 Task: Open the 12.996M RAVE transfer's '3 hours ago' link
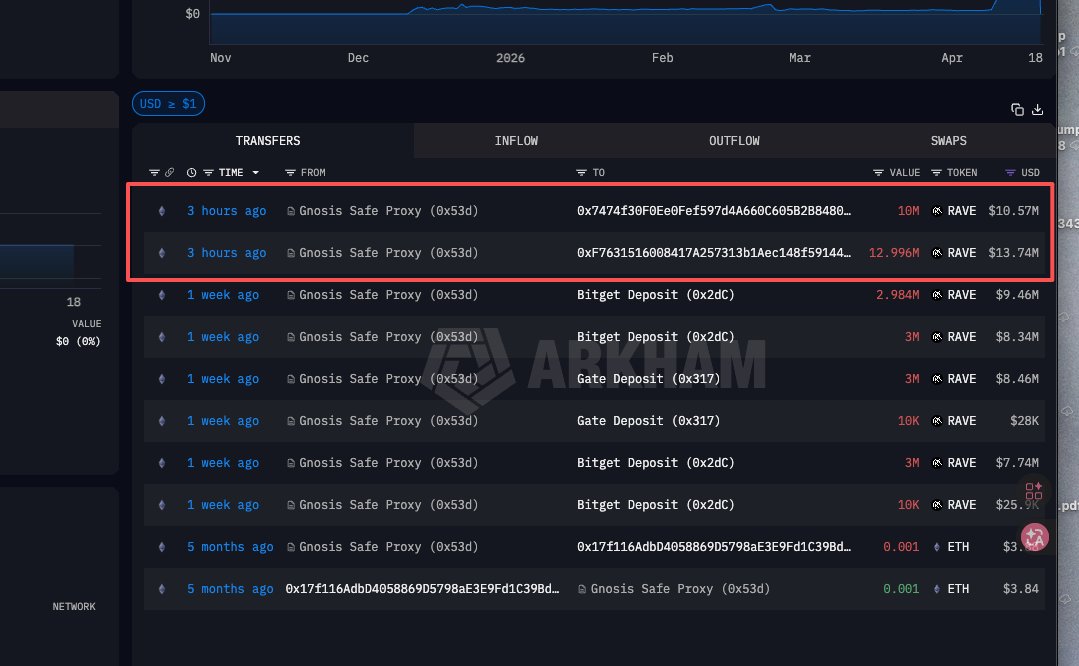pyautogui.click(x=226, y=253)
